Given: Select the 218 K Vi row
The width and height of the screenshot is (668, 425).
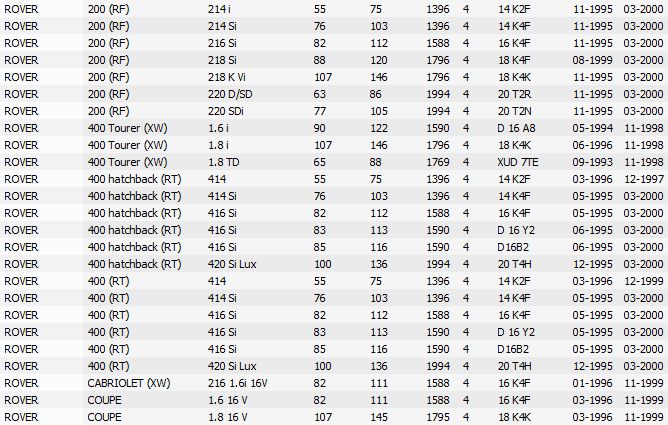Looking at the screenshot, I should pos(334,77).
